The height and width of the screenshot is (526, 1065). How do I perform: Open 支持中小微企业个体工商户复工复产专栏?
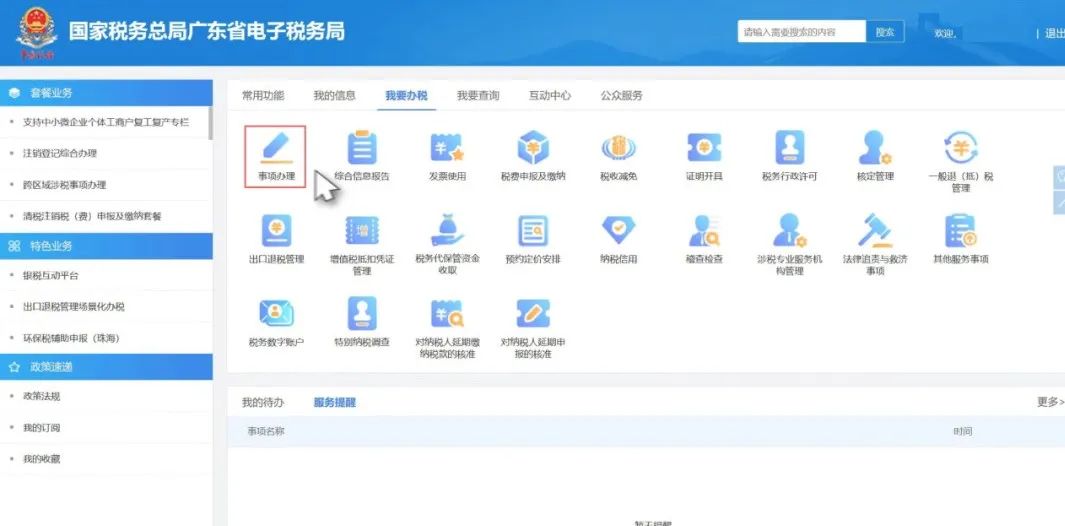click(x=106, y=122)
